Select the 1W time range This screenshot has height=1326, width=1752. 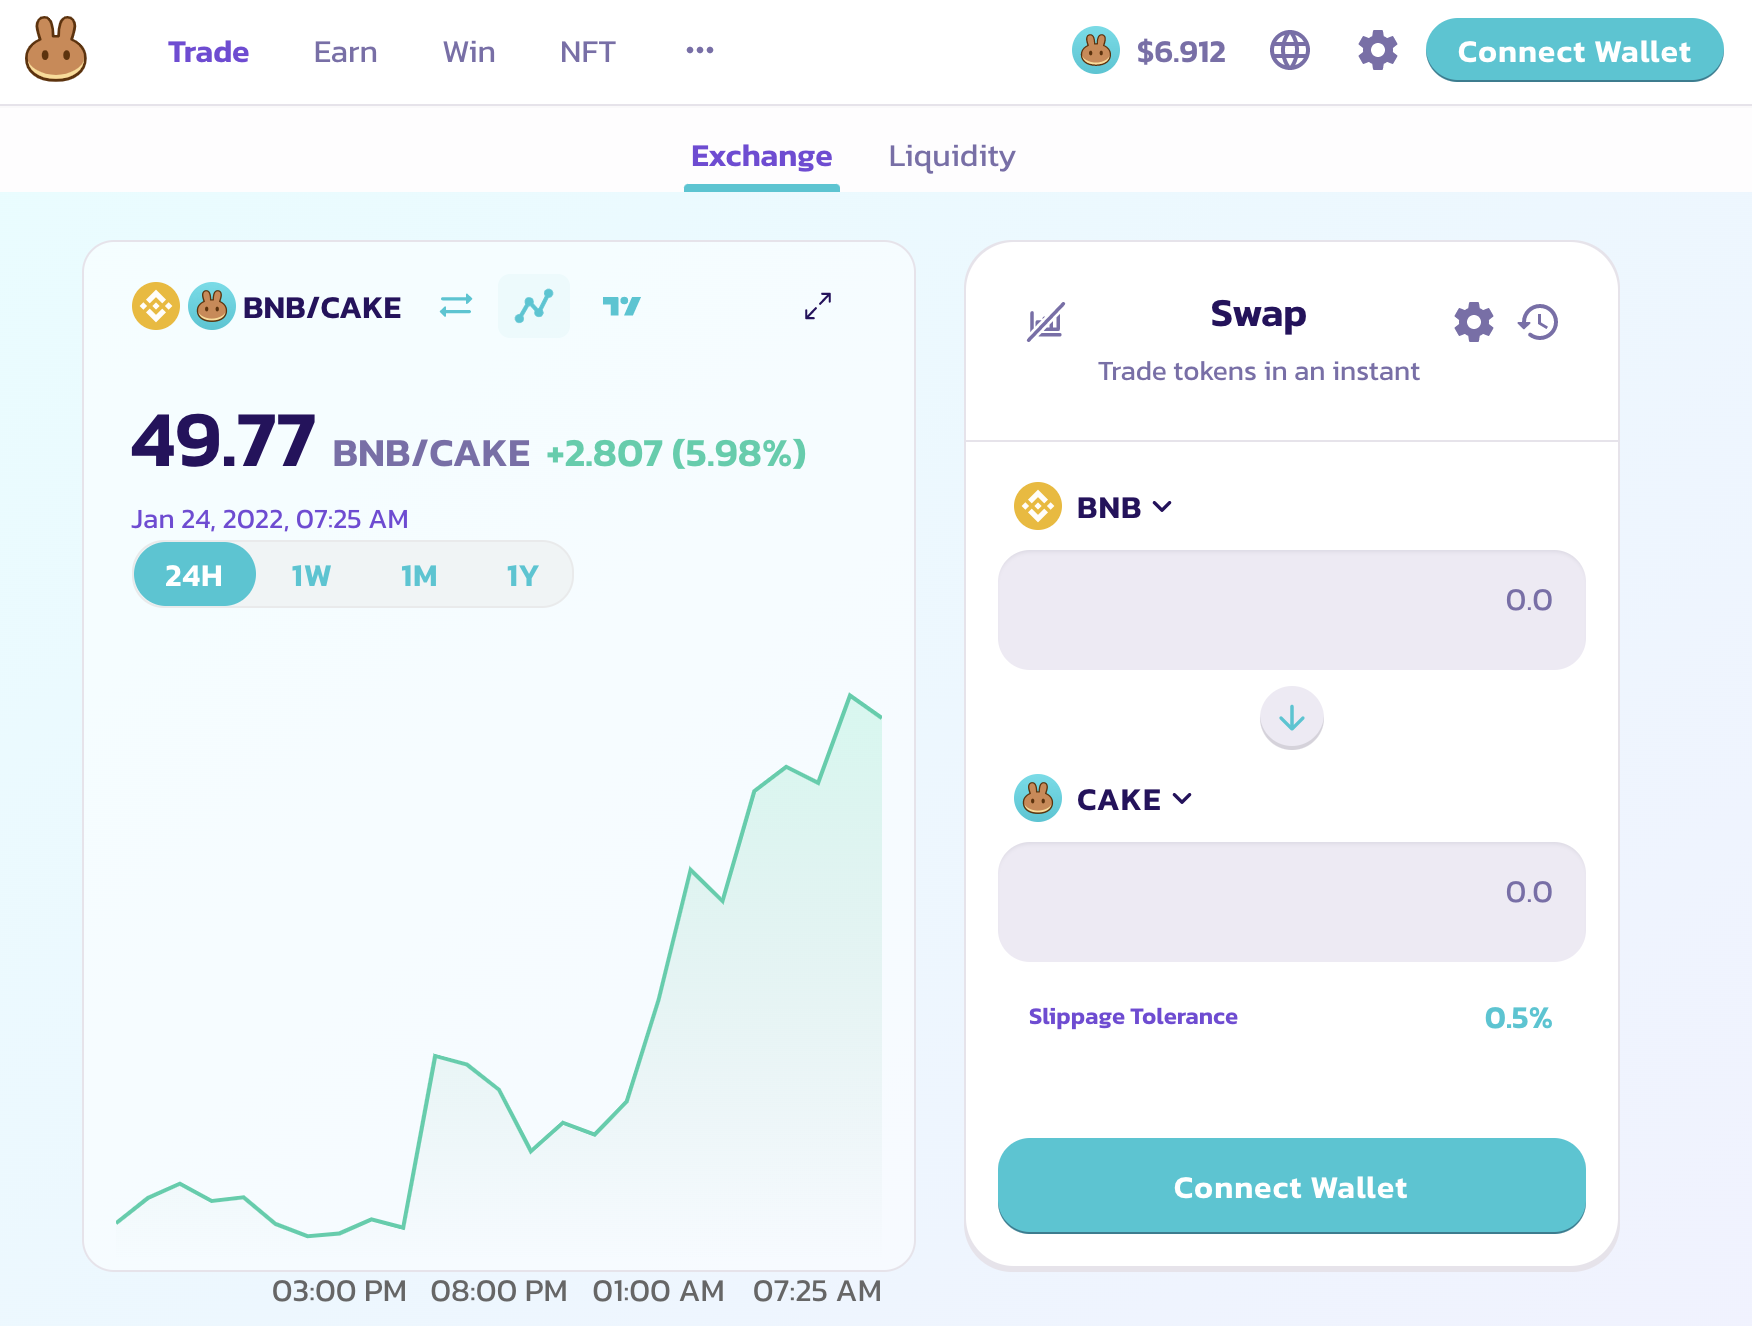tap(311, 575)
